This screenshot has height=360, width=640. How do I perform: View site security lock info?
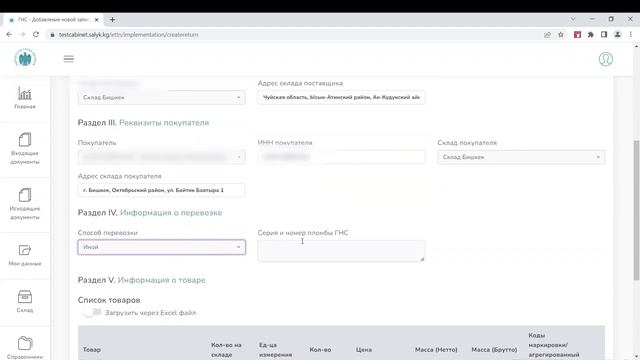pyautogui.click(x=52, y=35)
